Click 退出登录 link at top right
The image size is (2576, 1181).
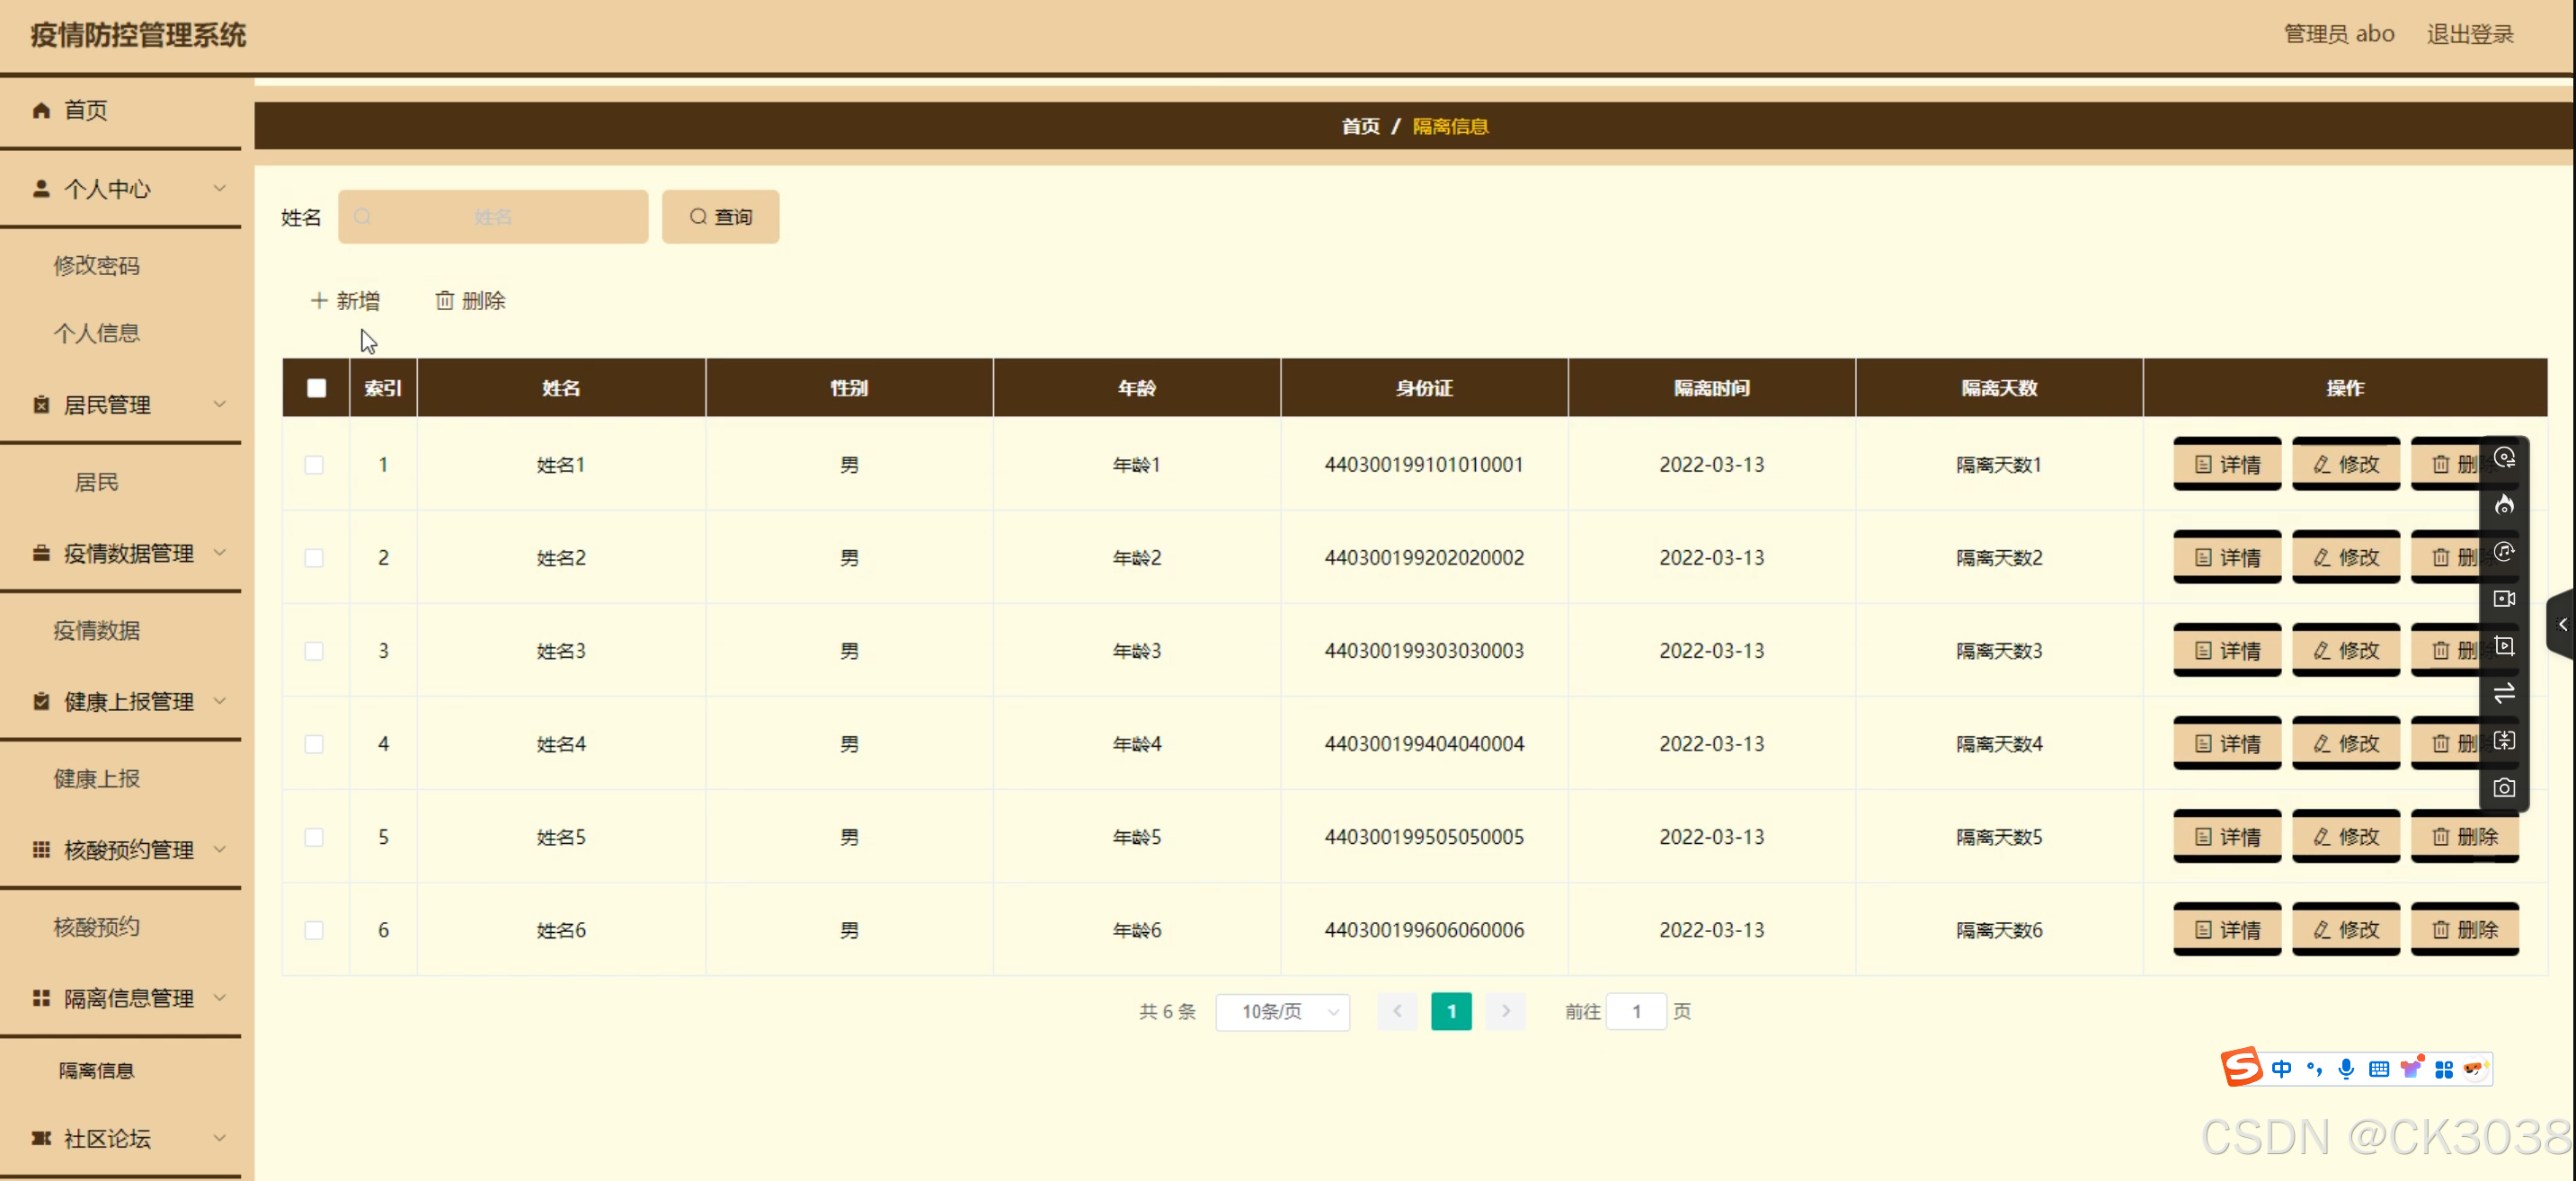2469,35
